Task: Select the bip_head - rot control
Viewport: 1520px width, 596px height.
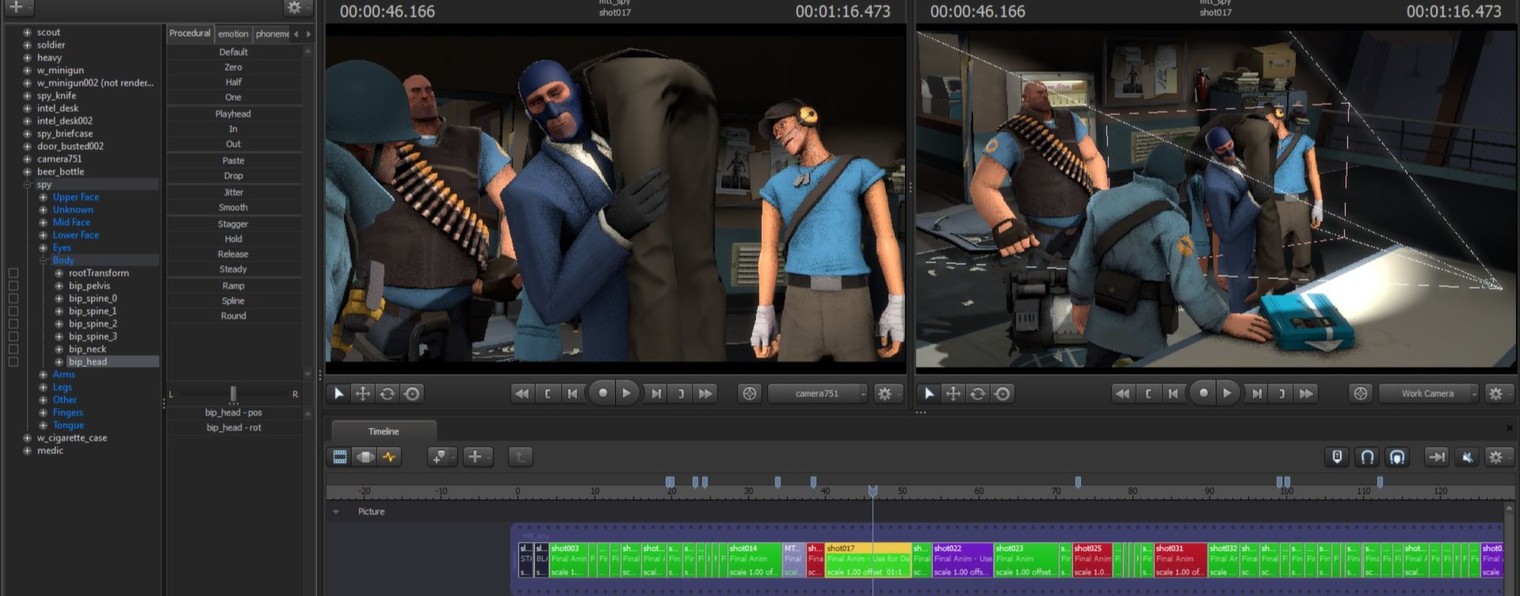Action: 234,428
